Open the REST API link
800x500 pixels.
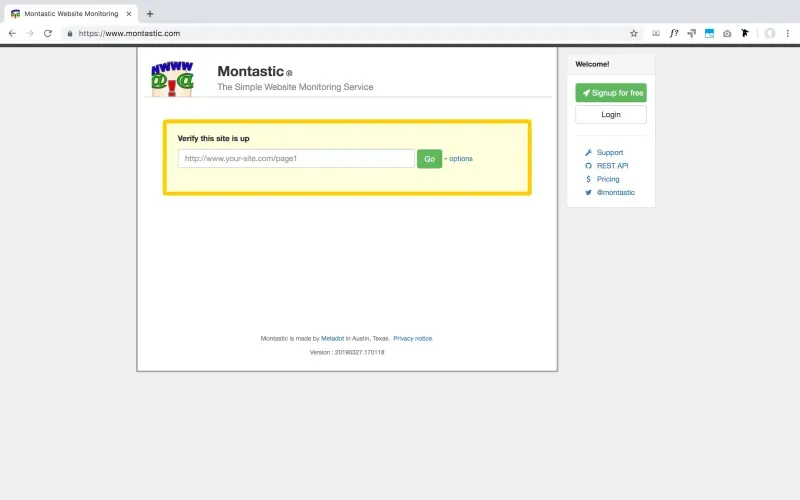[612, 165]
